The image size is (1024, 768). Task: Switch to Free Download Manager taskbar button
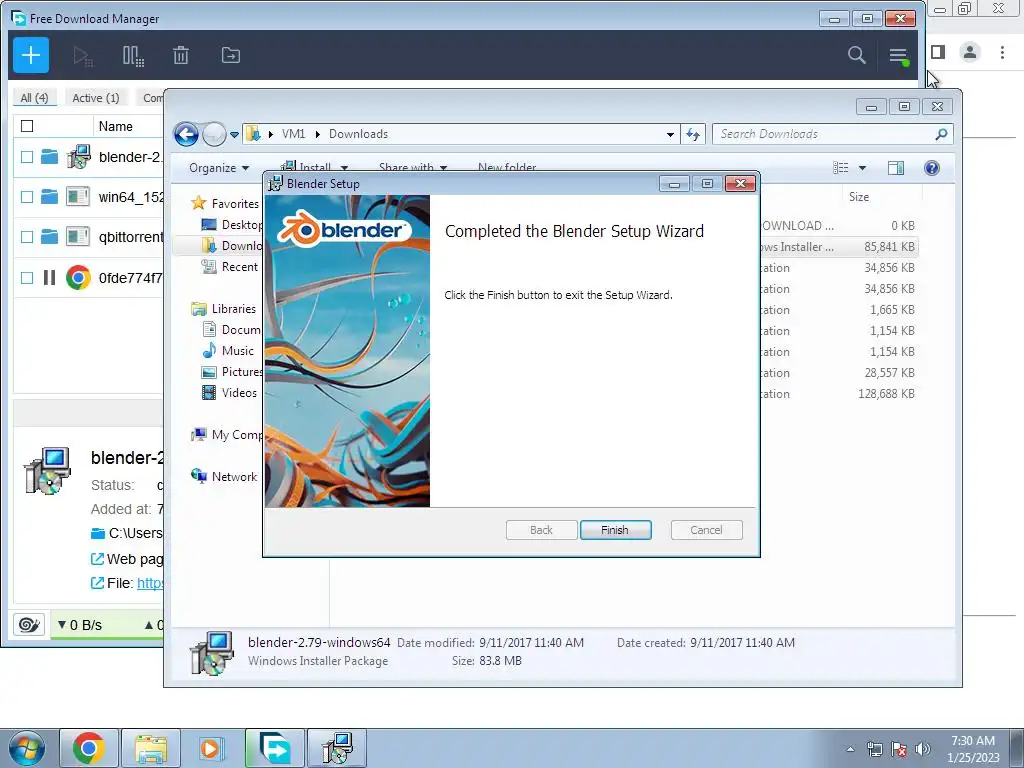[275, 748]
